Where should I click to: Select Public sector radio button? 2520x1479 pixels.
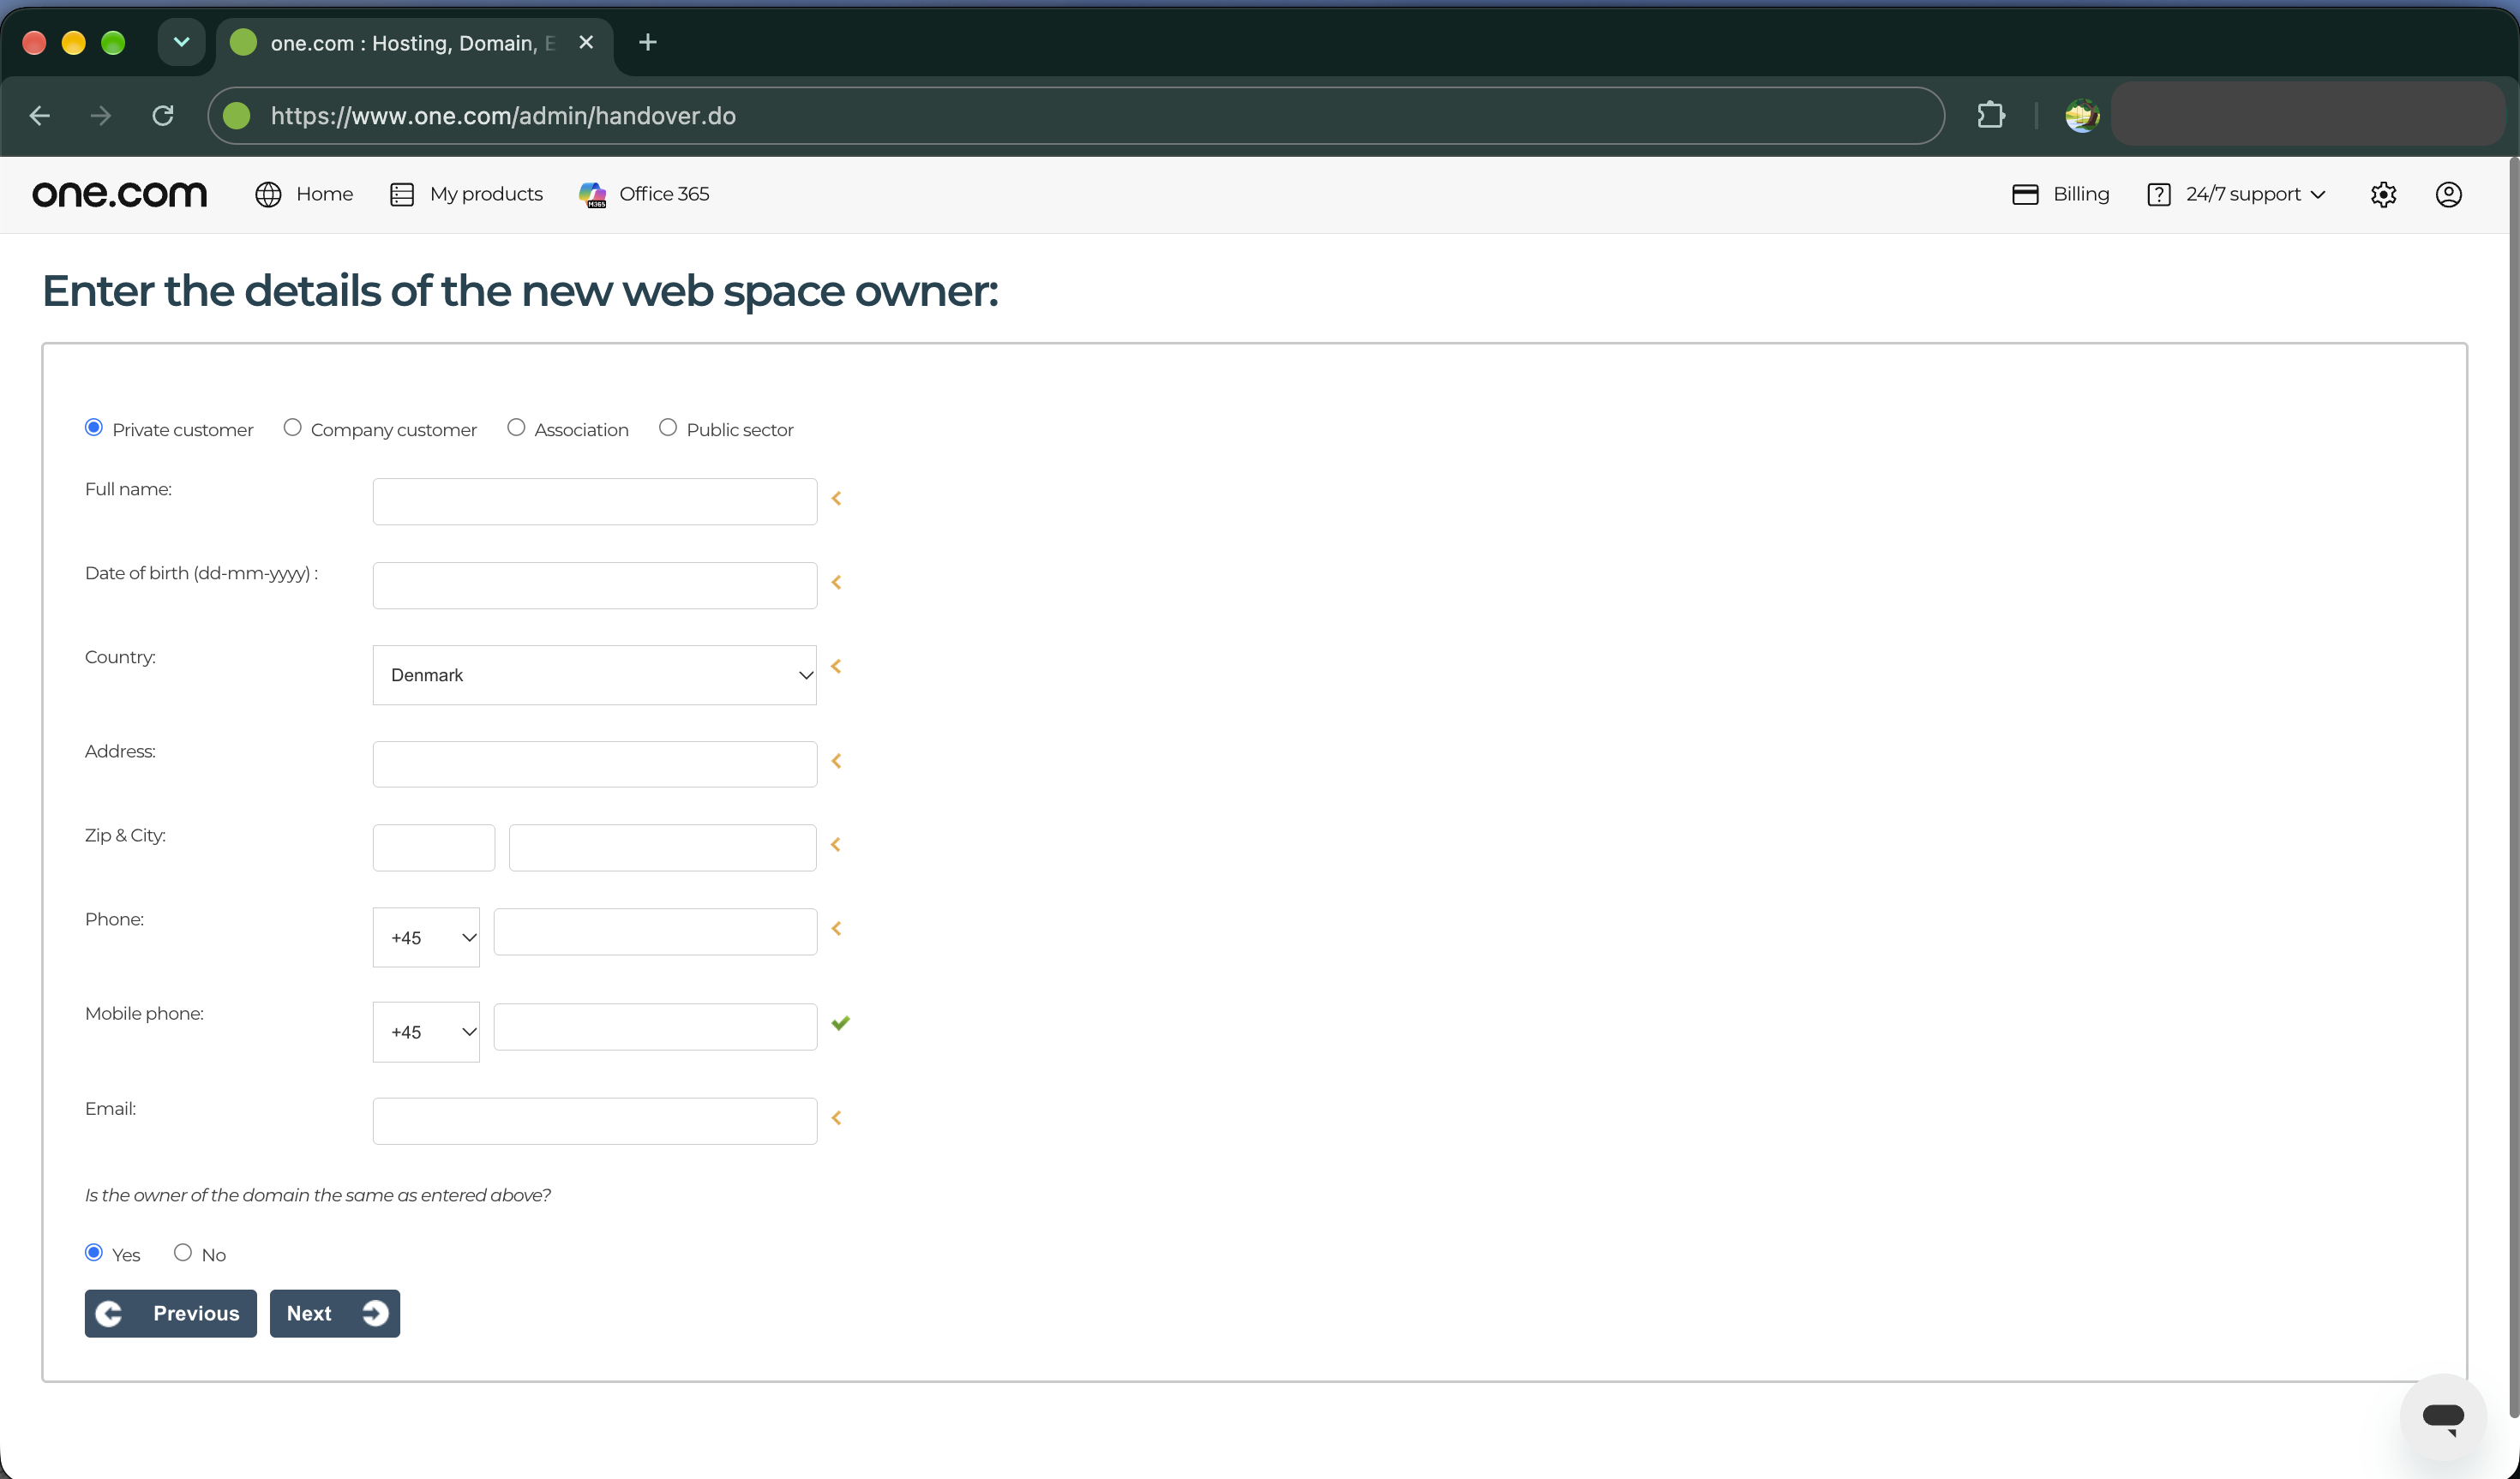(668, 427)
